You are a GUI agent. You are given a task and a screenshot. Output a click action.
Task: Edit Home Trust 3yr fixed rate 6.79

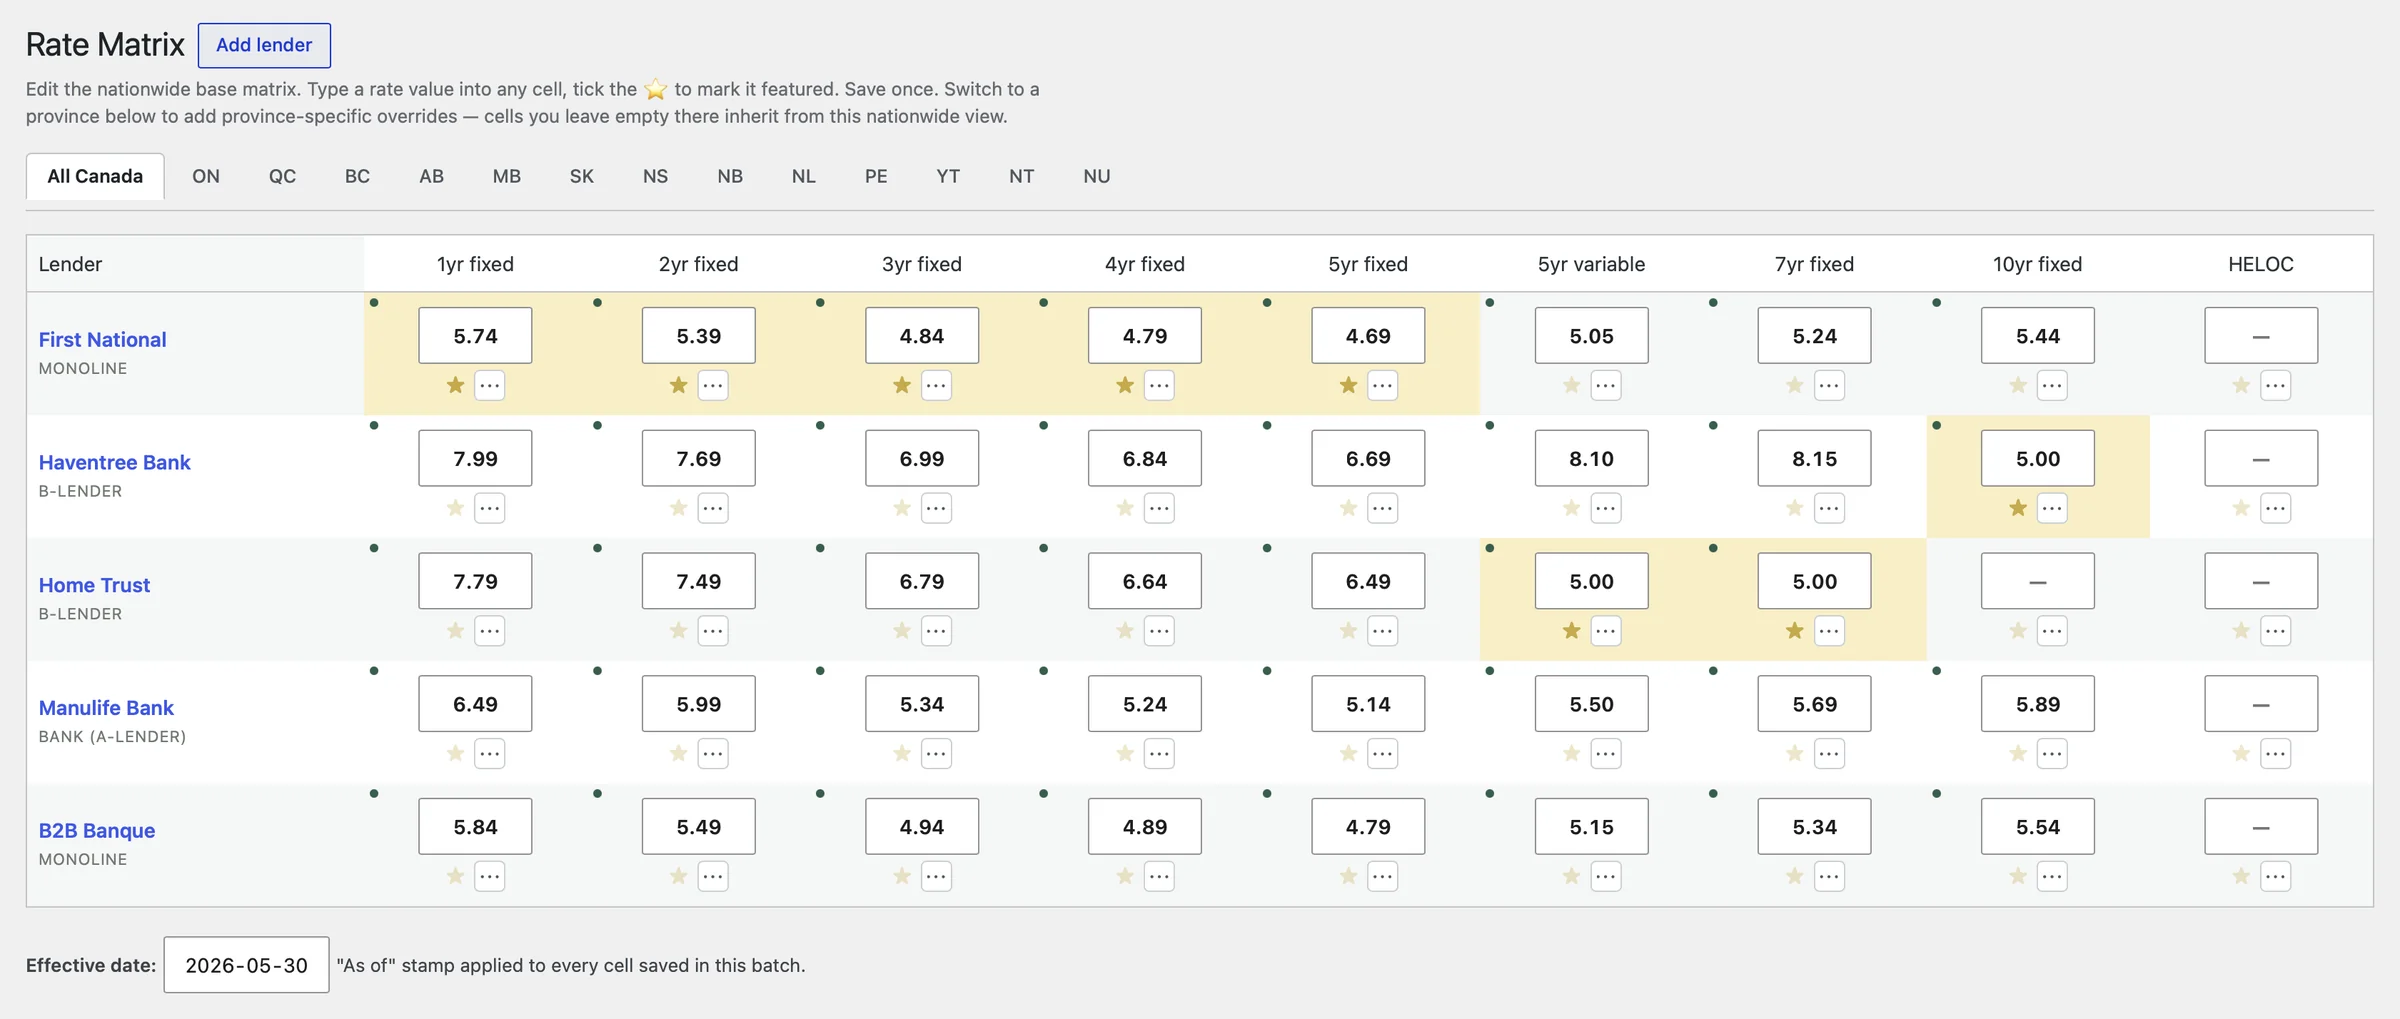pyautogui.click(x=922, y=581)
